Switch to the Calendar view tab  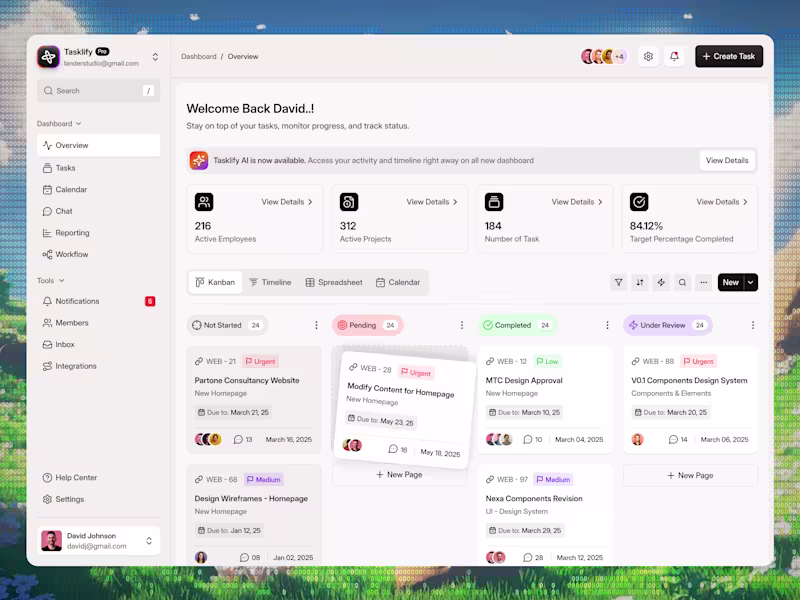click(398, 282)
